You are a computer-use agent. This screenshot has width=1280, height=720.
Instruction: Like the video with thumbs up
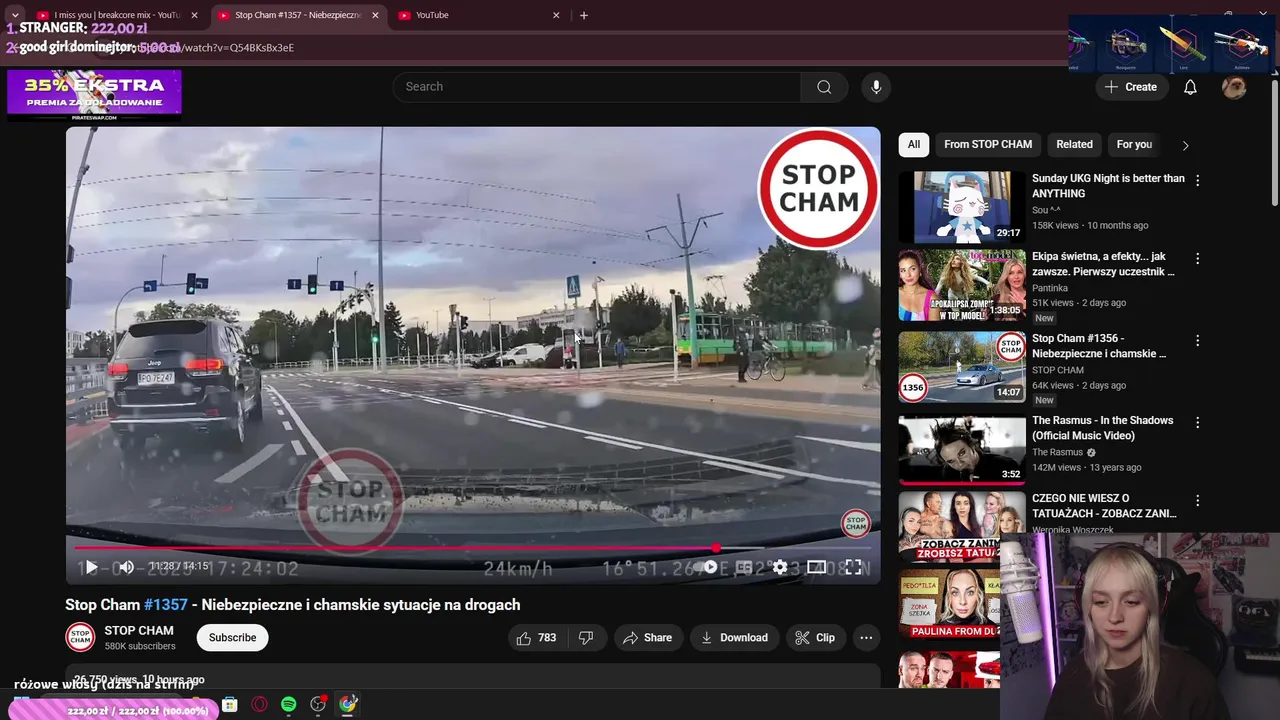coord(536,637)
